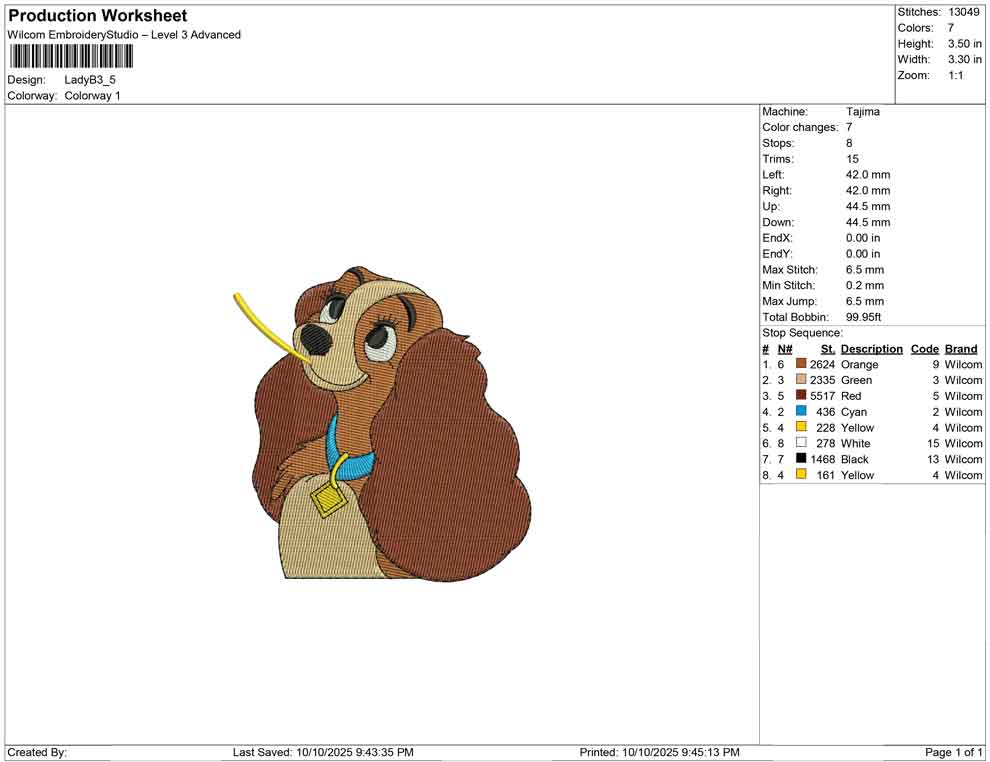The width and height of the screenshot is (990, 762).
Task: Click the Production Worksheet title
Action: click(x=98, y=15)
